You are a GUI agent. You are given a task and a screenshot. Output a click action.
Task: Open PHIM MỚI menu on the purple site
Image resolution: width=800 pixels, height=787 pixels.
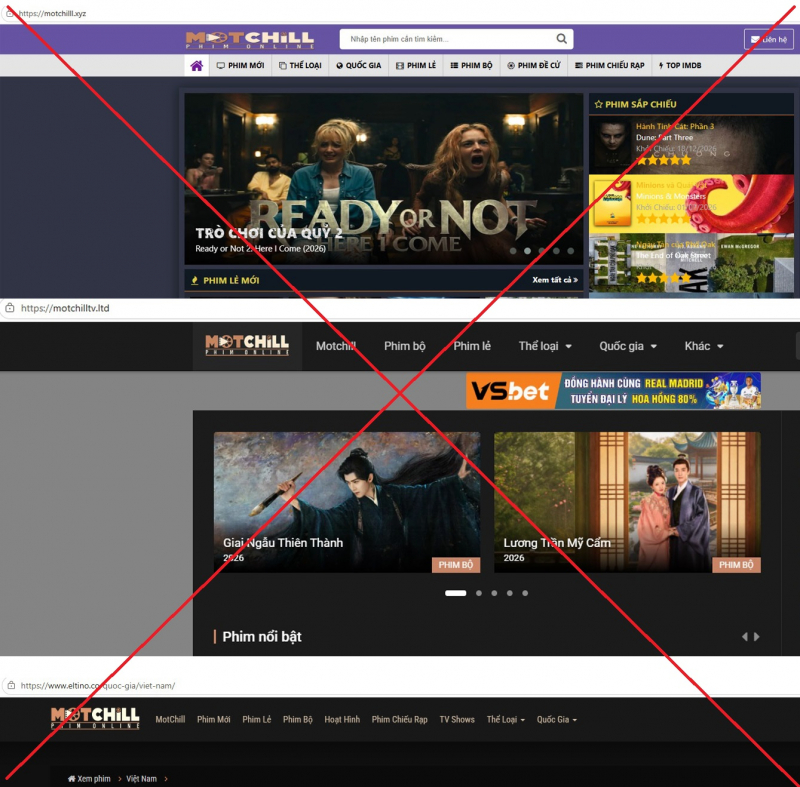click(240, 65)
